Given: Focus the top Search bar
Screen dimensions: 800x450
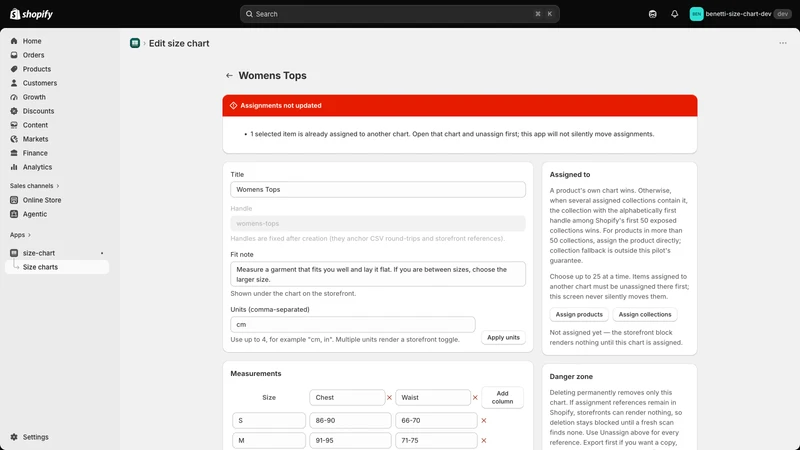Looking at the screenshot, I should click(399, 14).
